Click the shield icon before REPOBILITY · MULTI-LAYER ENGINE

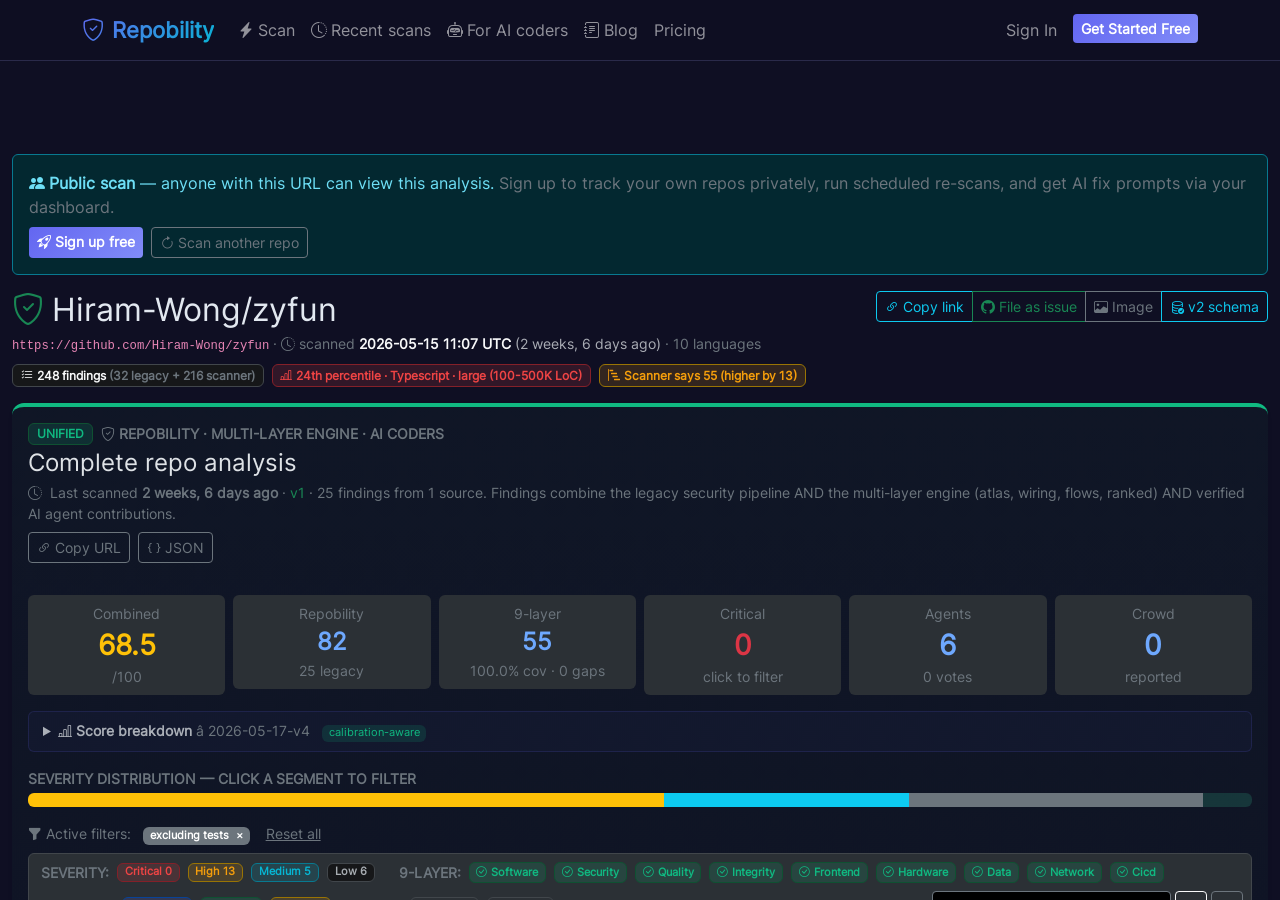click(x=108, y=434)
